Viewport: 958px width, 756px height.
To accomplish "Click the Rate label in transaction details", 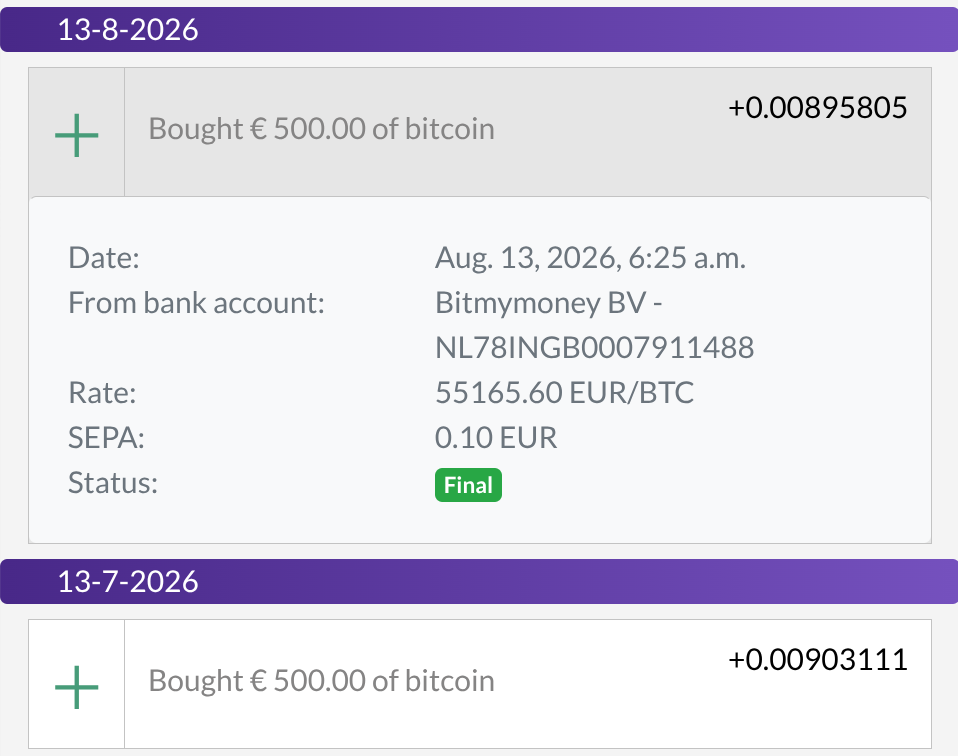I will point(102,392).
